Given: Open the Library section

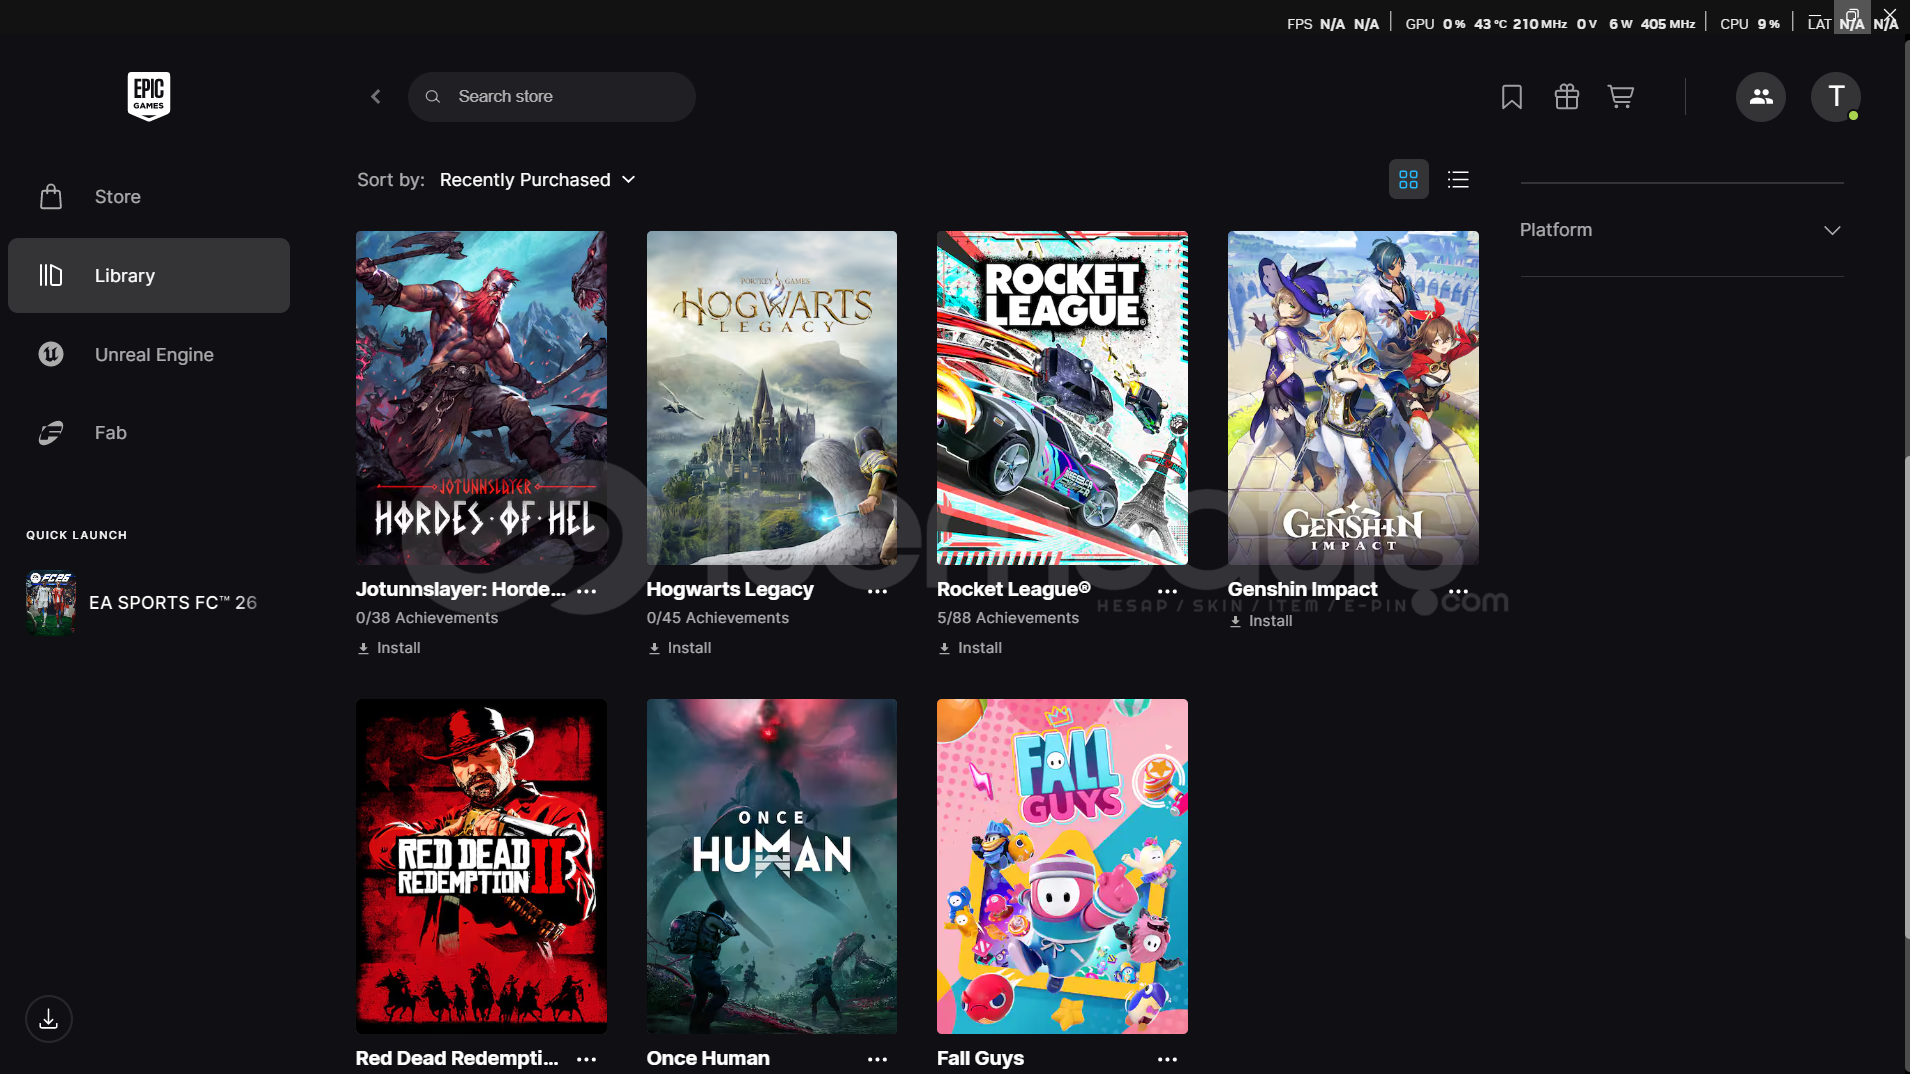Looking at the screenshot, I should click(149, 275).
